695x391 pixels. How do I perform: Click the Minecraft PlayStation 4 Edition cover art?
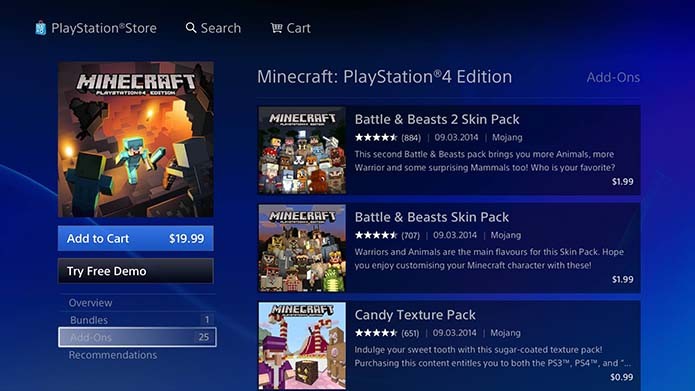[x=136, y=139]
